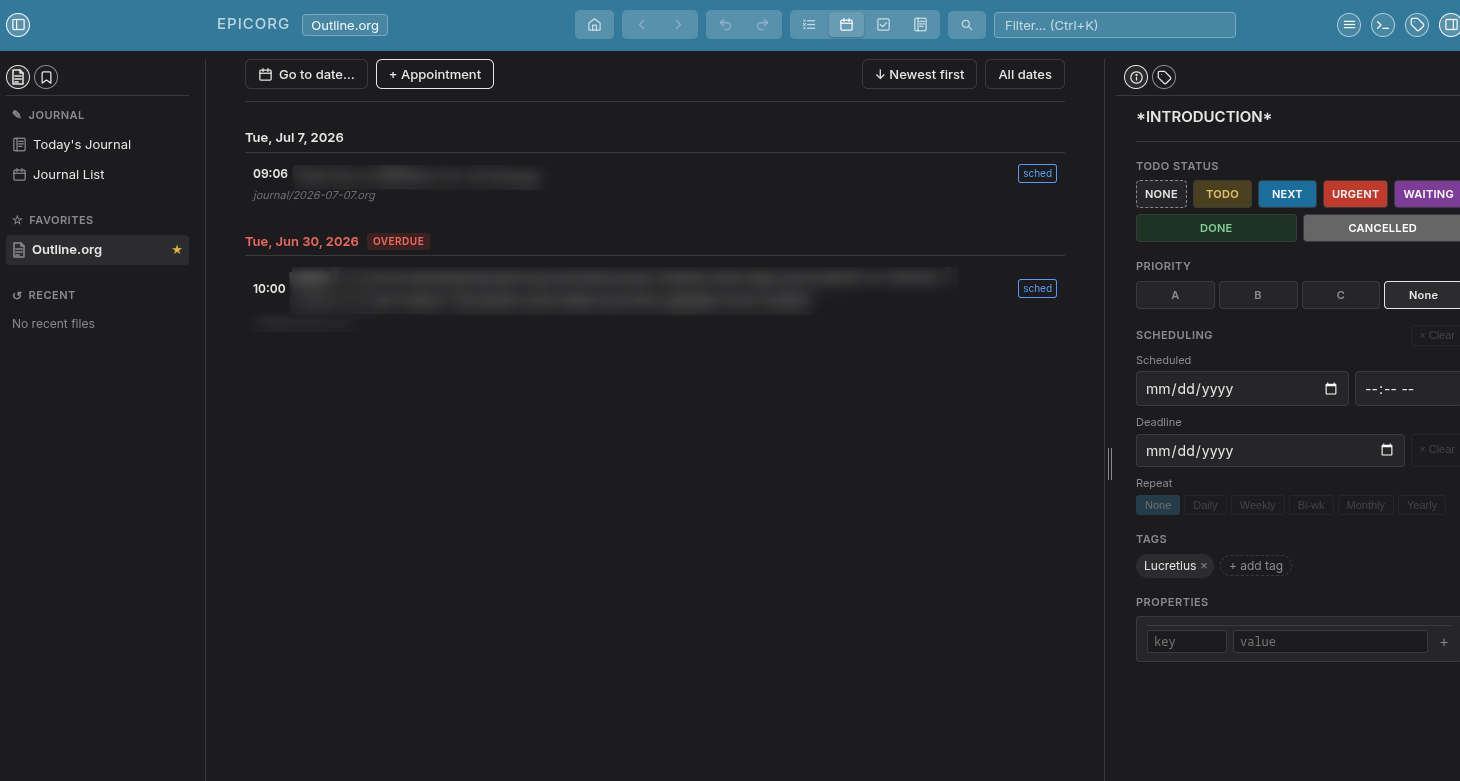This screenshot has height=781, width=1460.
Task: Mark the heading as CANCELLED
Action: click(x=1382, y=228)
